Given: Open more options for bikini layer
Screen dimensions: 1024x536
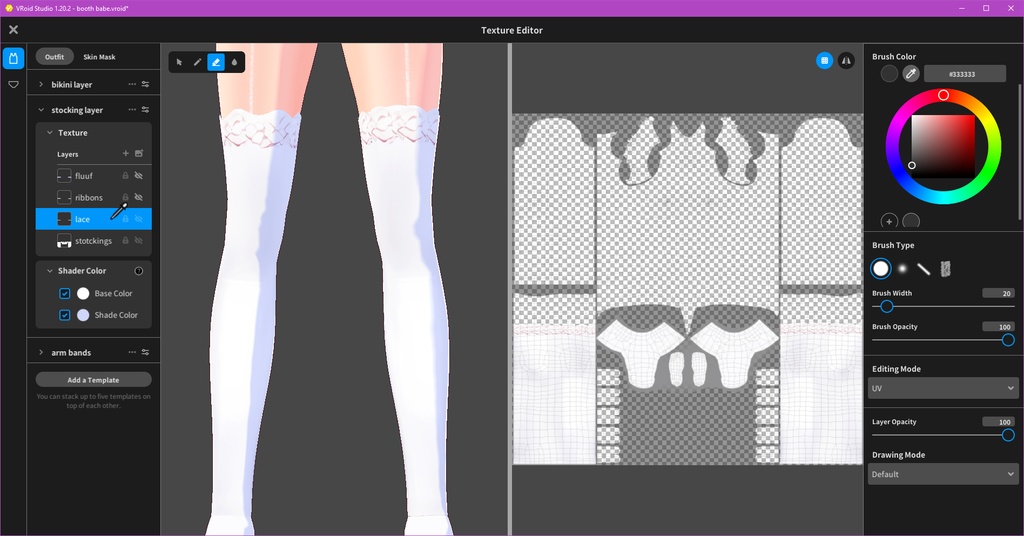Looking at the screenshot, I should point(132,84).
